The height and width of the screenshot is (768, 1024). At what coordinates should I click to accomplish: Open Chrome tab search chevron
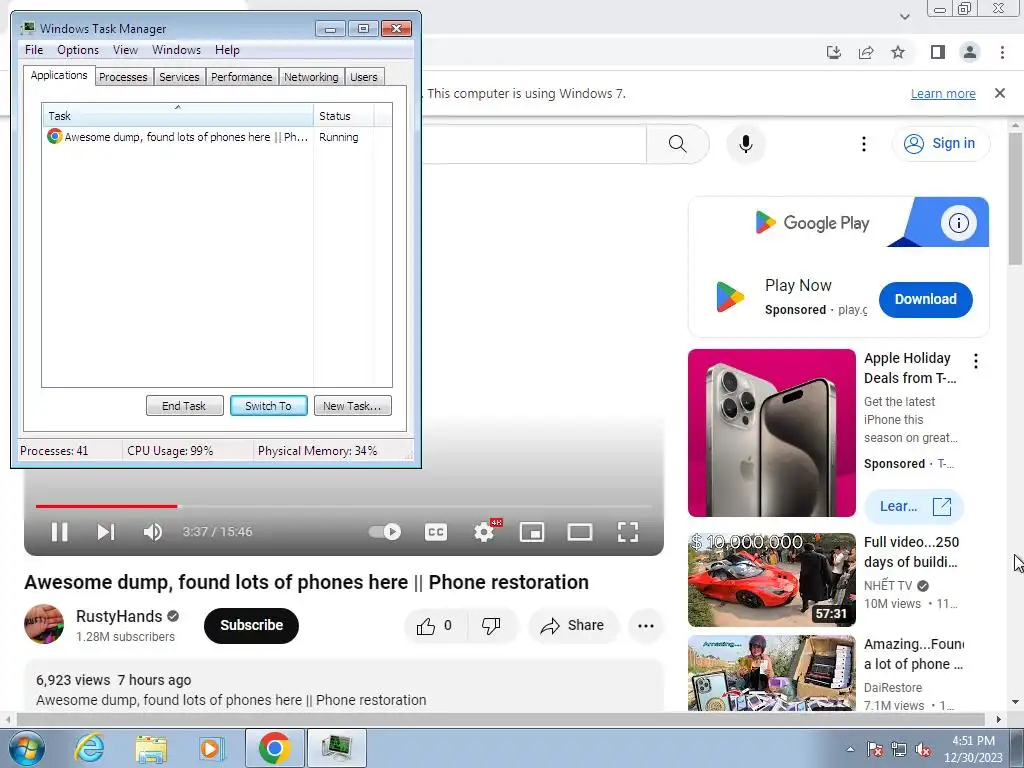click(x=904, y=16)
